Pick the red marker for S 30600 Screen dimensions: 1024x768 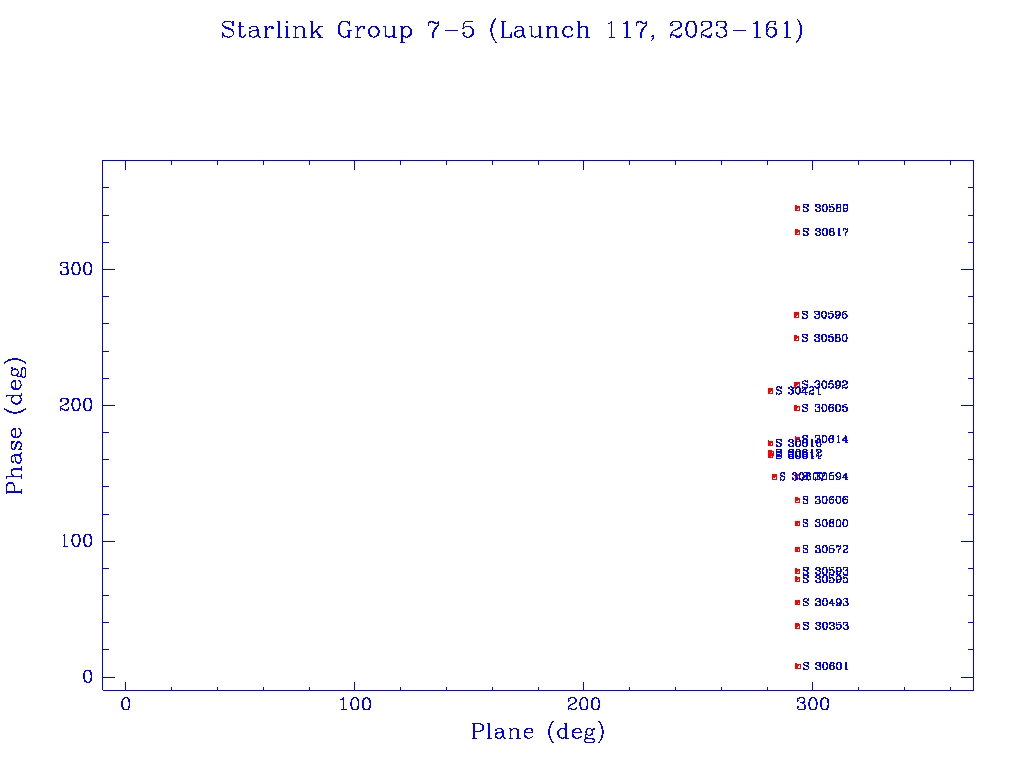coord(797,524)
